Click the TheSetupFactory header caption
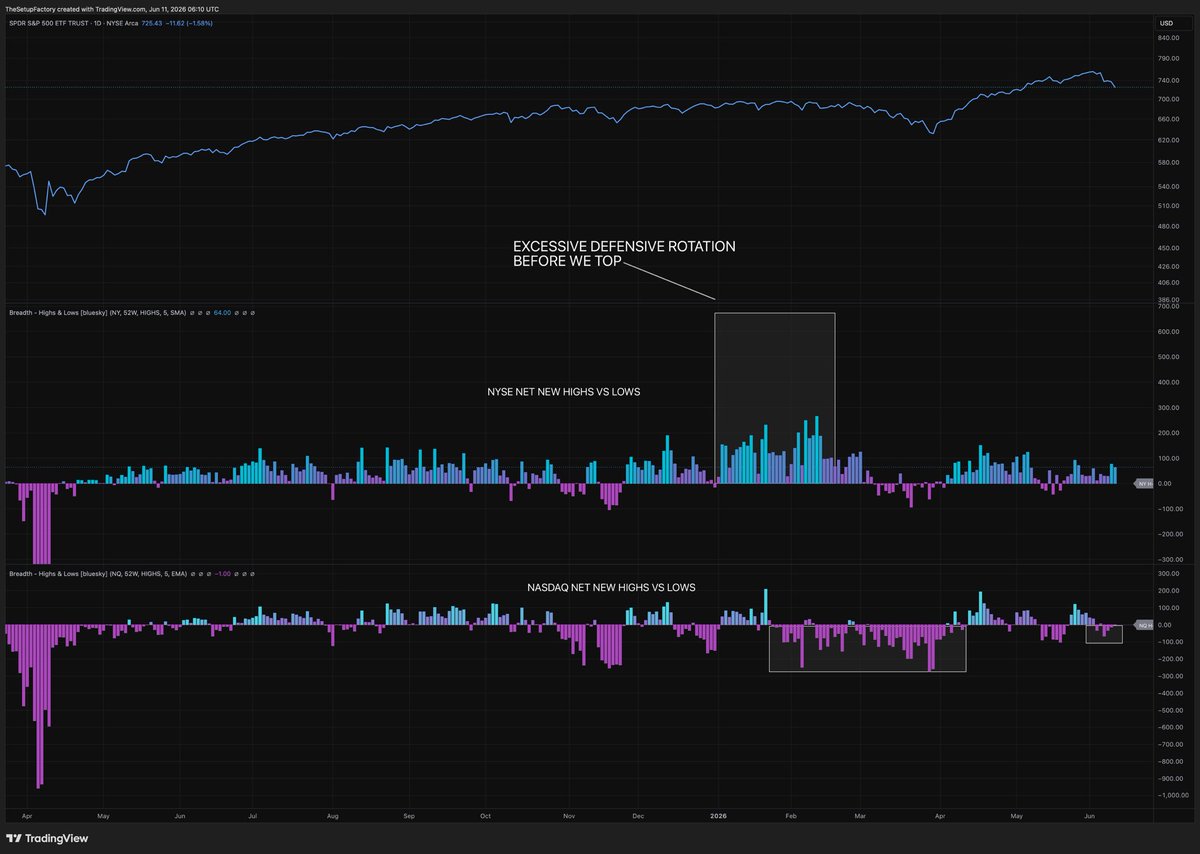The image size is (1200, 854). pos(112,8)
